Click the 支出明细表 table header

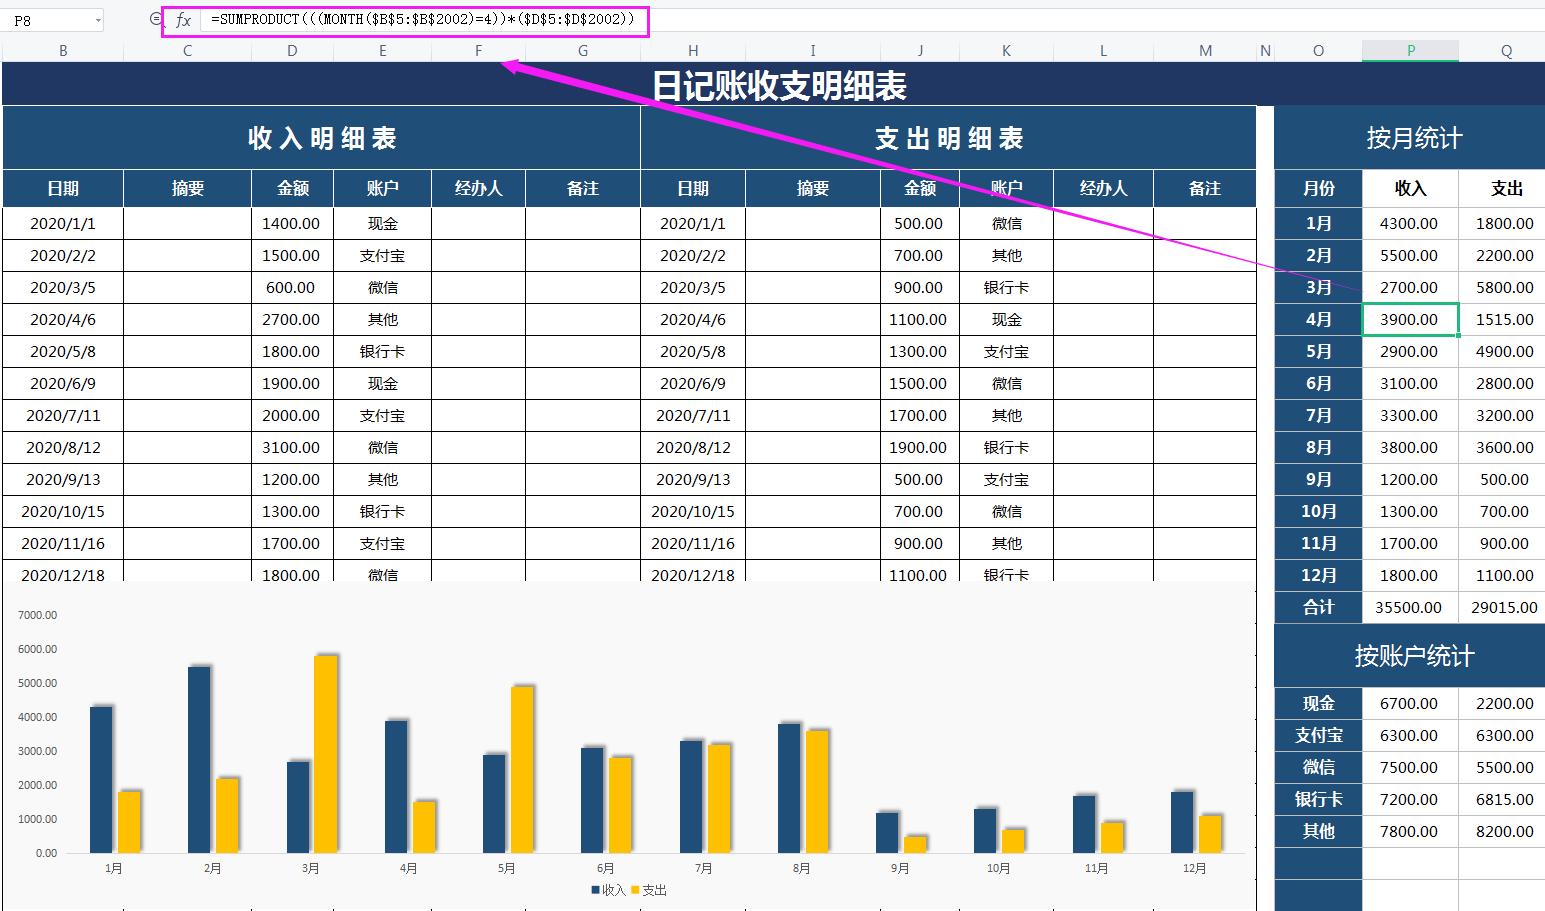948,138
